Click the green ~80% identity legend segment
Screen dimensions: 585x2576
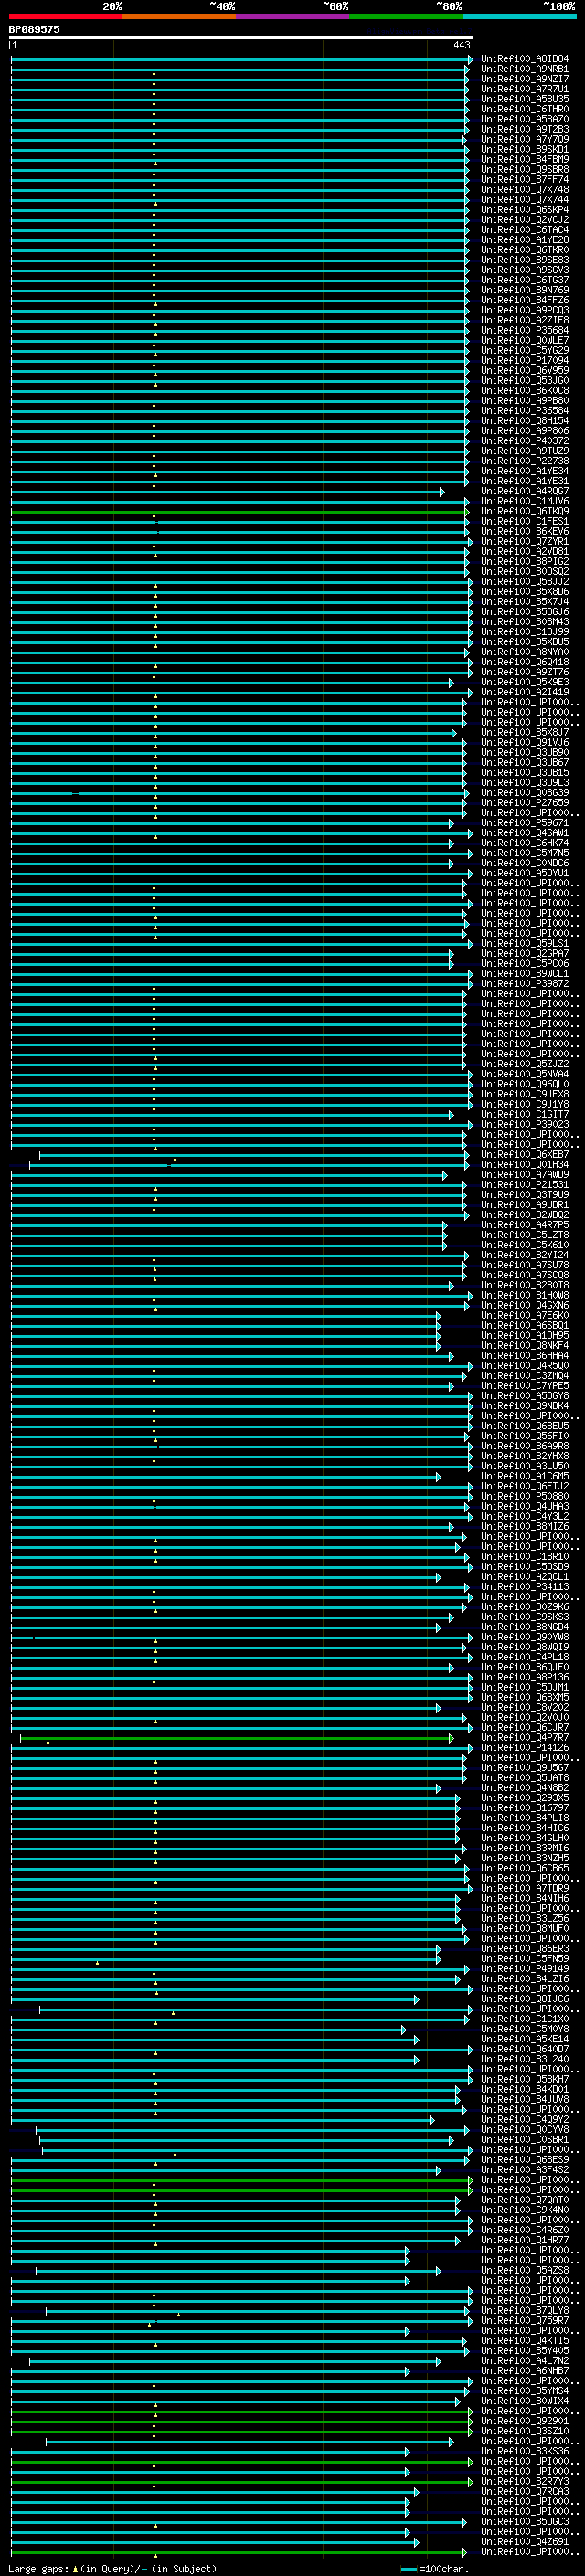pyautogui.click(x=406, y=16)
